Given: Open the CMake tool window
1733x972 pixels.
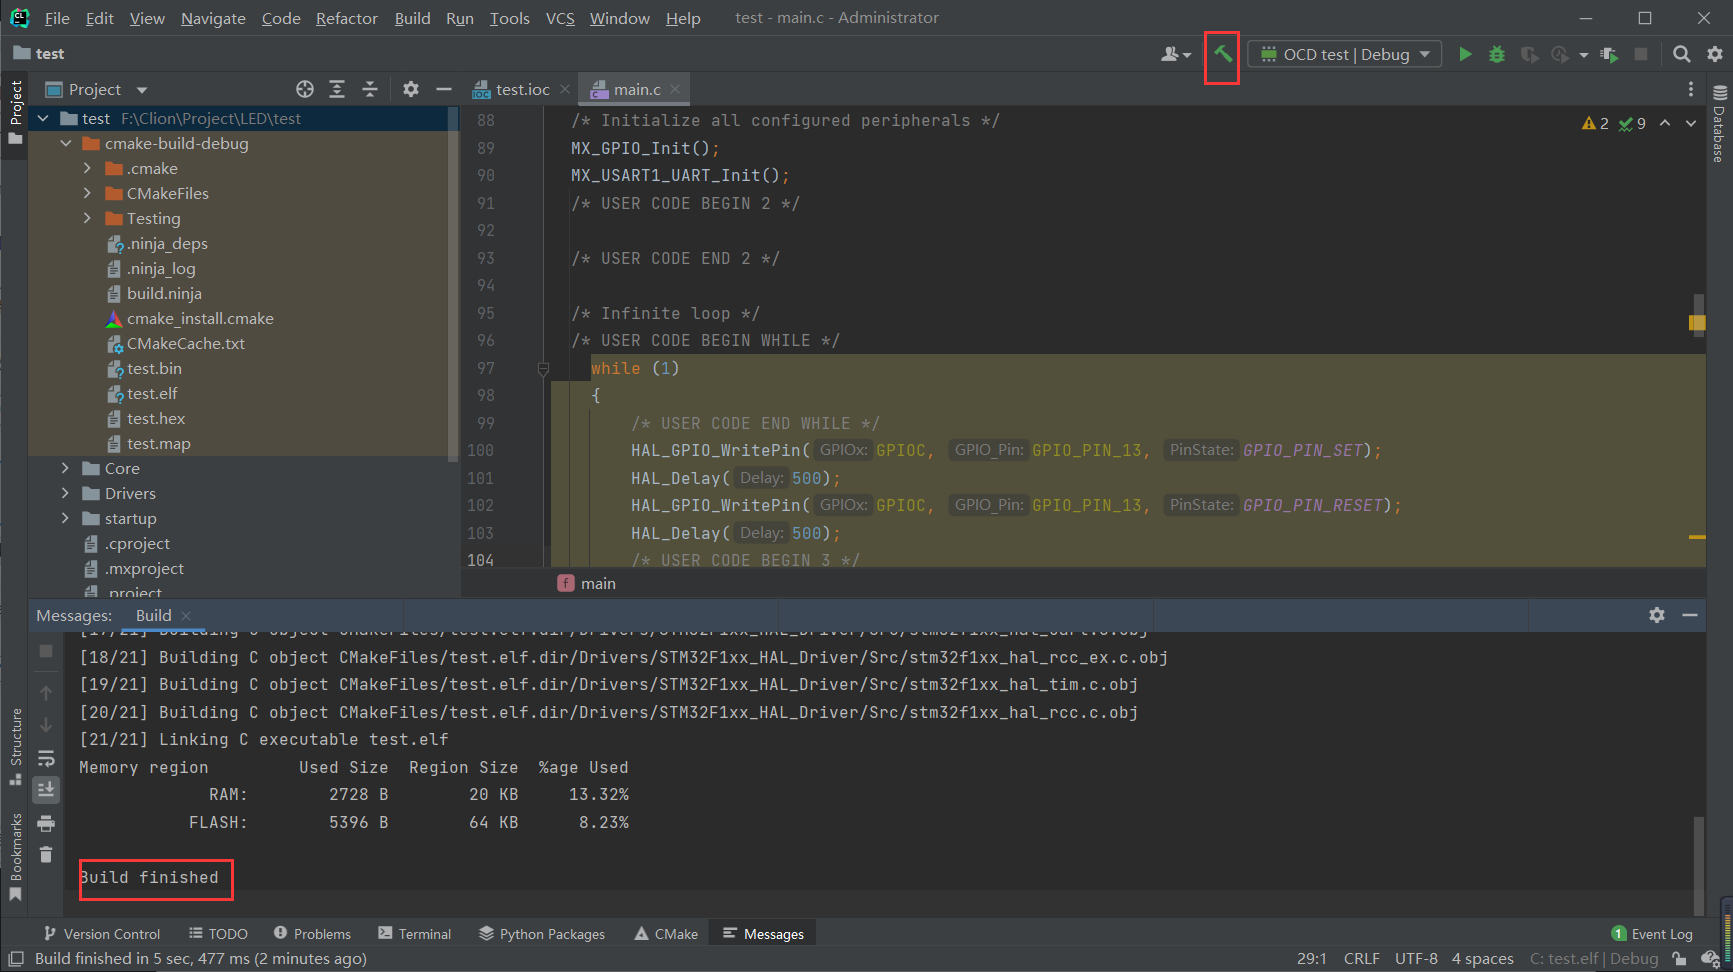Looking at the screenshot, I should tap(666, 934).
